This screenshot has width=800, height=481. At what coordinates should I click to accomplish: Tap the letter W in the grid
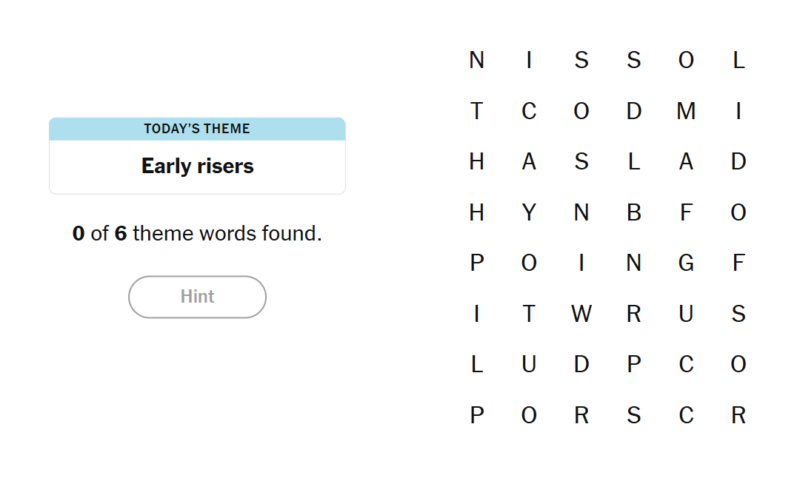(x=581, y=315)
